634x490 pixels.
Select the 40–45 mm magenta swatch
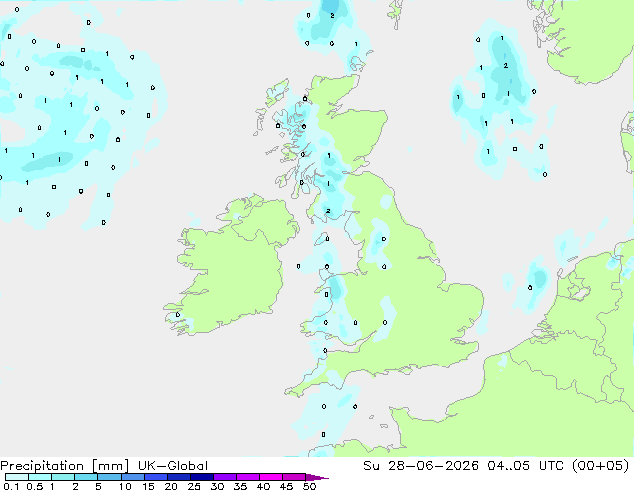(x=271, y=477)
